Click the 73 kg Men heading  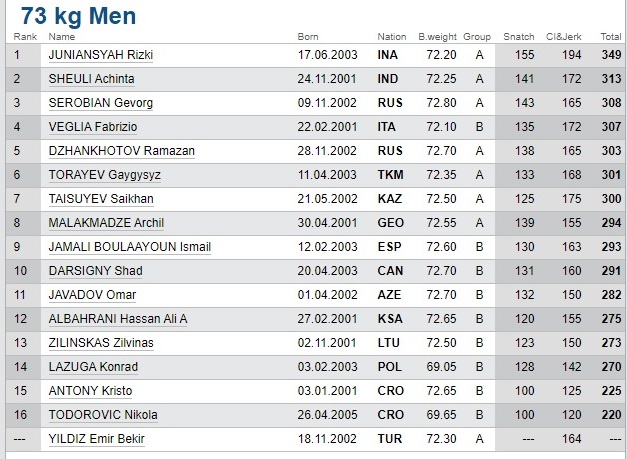78,15
